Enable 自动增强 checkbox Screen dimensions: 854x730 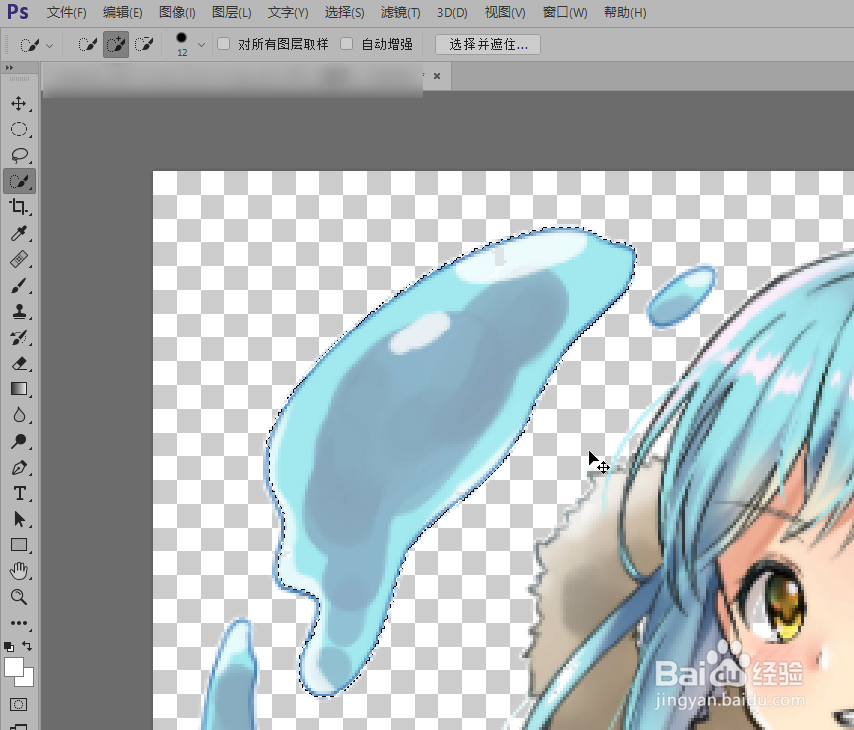pos(346,44)
